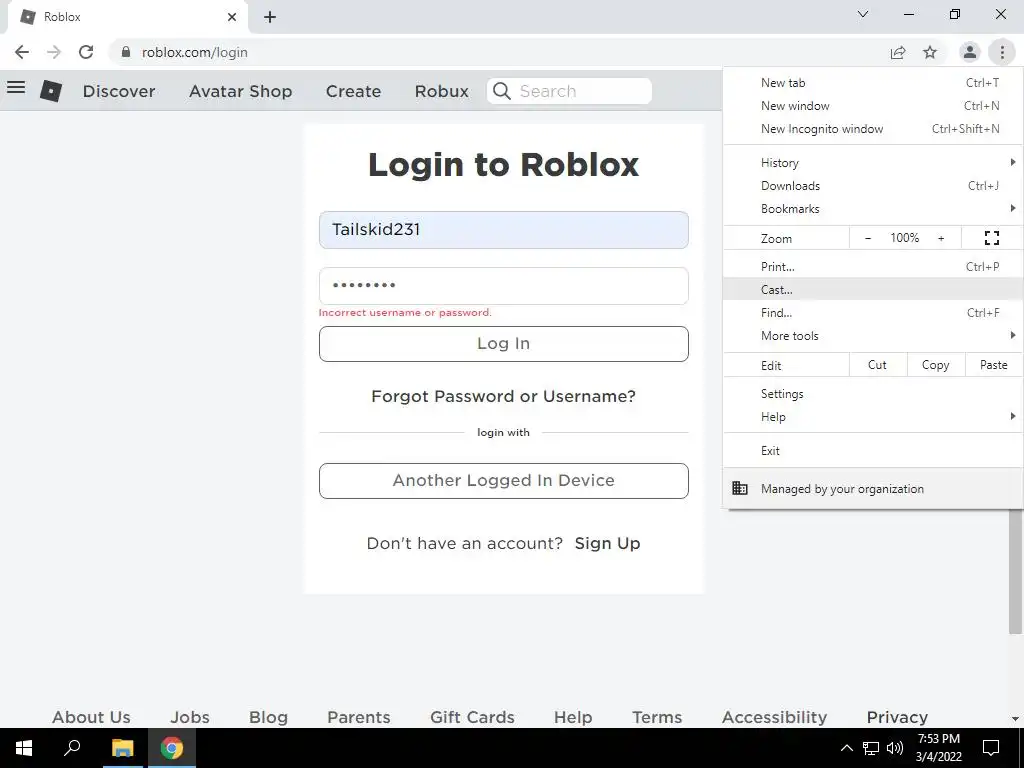Click the Roblox Search box

point(569,91)
